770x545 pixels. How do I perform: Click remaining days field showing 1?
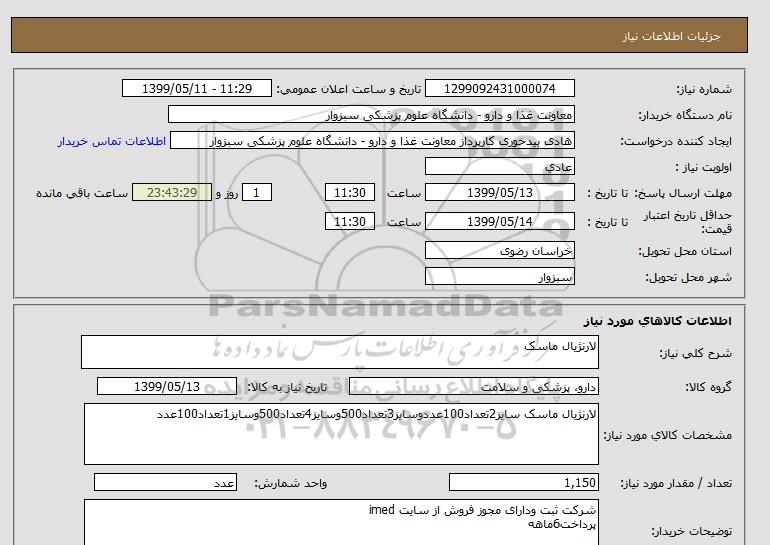pos(257,192)
